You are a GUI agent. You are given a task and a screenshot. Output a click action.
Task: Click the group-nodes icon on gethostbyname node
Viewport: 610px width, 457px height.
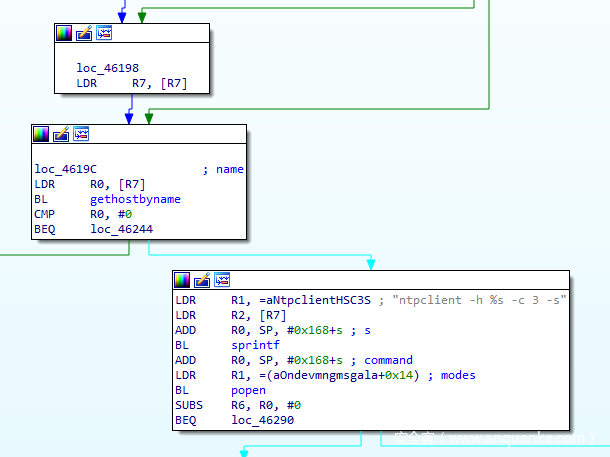click(x=81, y=133)
